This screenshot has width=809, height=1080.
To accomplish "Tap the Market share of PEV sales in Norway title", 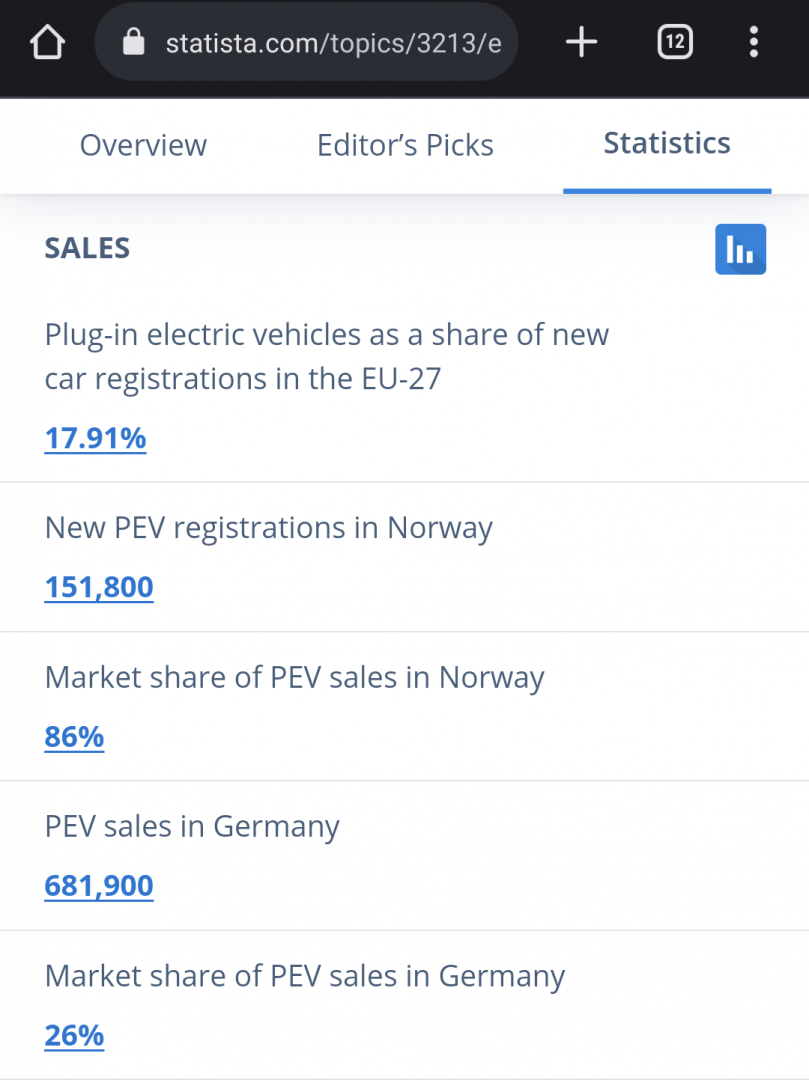I will 294,677.
